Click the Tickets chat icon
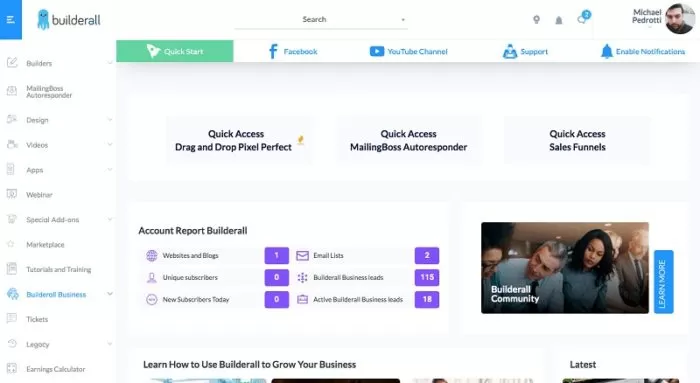Image resolution: width=700 pixels, height=383 pixels. (x=12, y=319)
